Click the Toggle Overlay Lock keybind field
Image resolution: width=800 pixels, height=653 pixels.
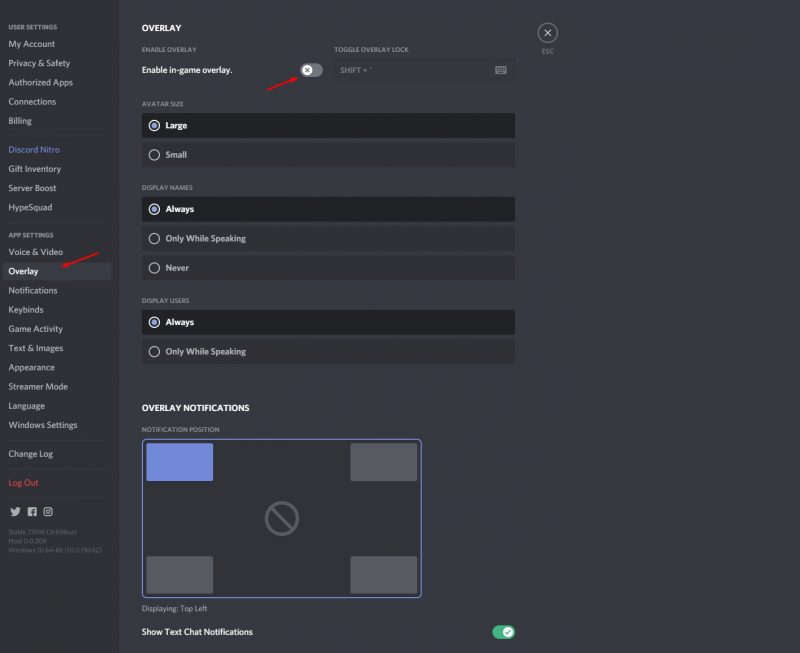coord(424,70)
